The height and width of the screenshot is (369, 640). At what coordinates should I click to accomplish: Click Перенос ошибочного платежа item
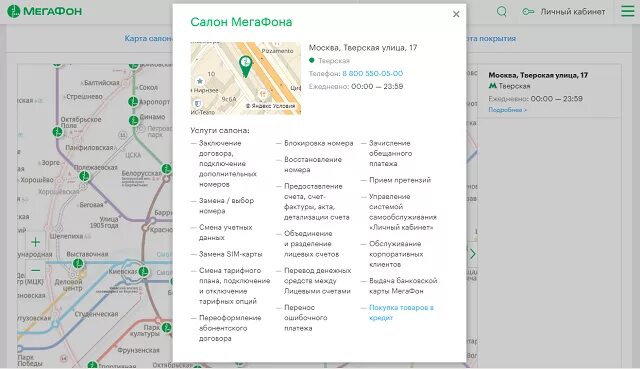click(306, 318)
